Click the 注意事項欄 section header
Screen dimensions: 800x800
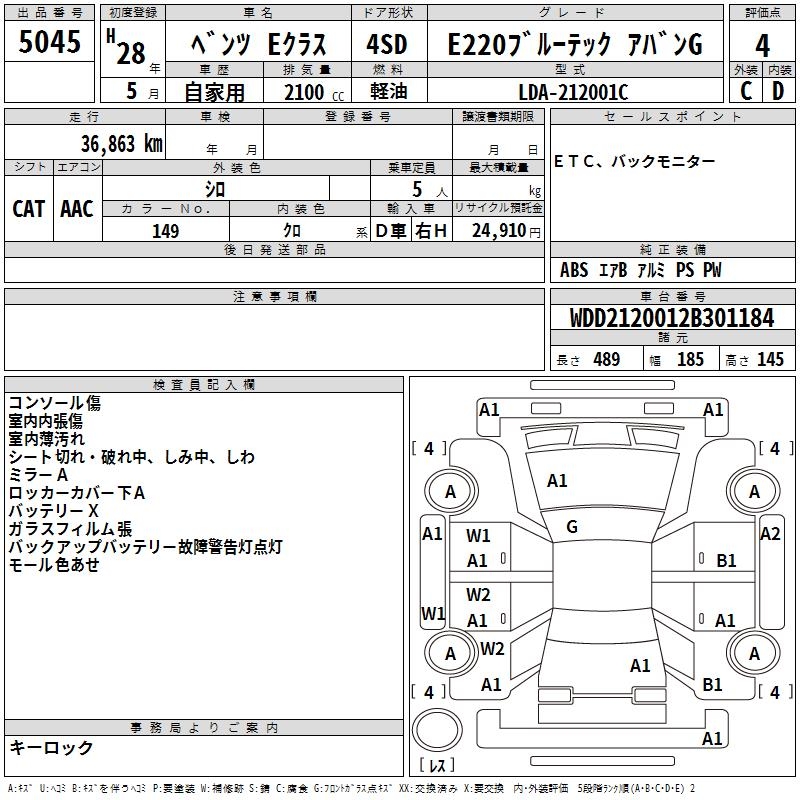[x=274, y=296]
